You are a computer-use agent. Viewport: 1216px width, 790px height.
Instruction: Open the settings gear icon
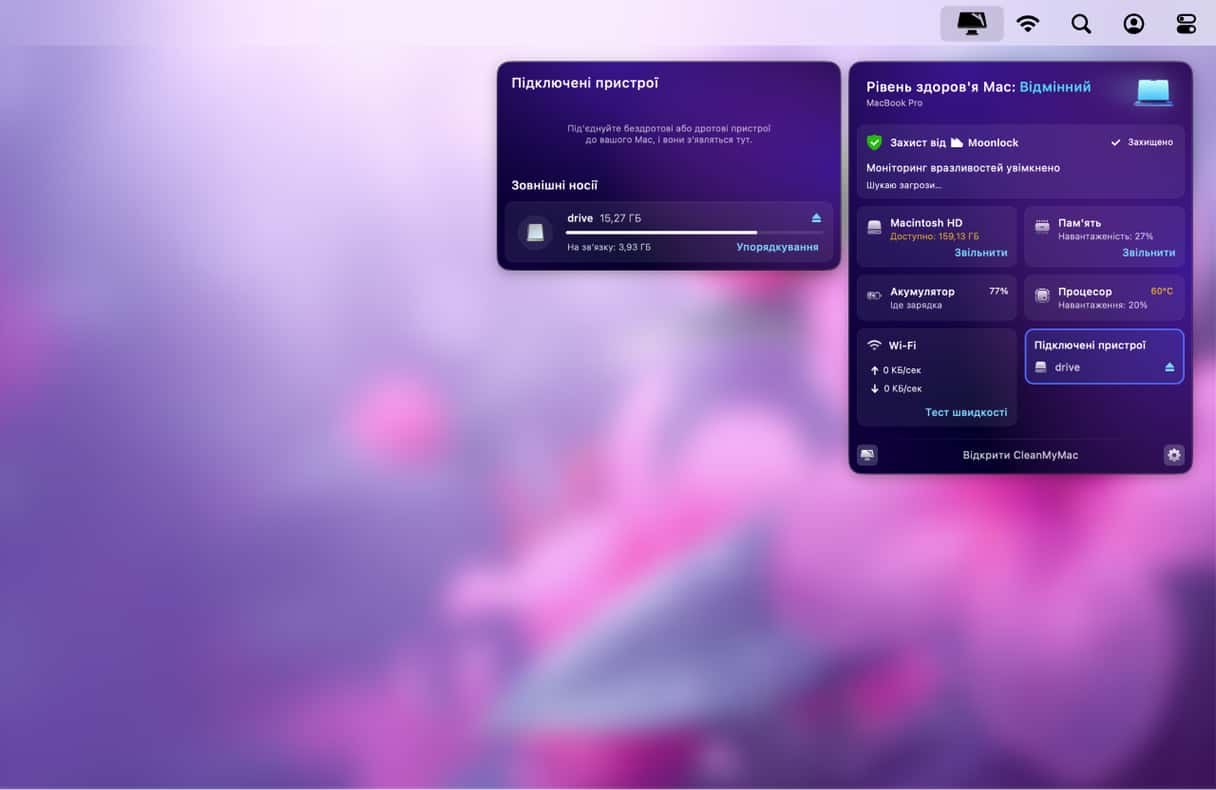(x=1174, y=455)
